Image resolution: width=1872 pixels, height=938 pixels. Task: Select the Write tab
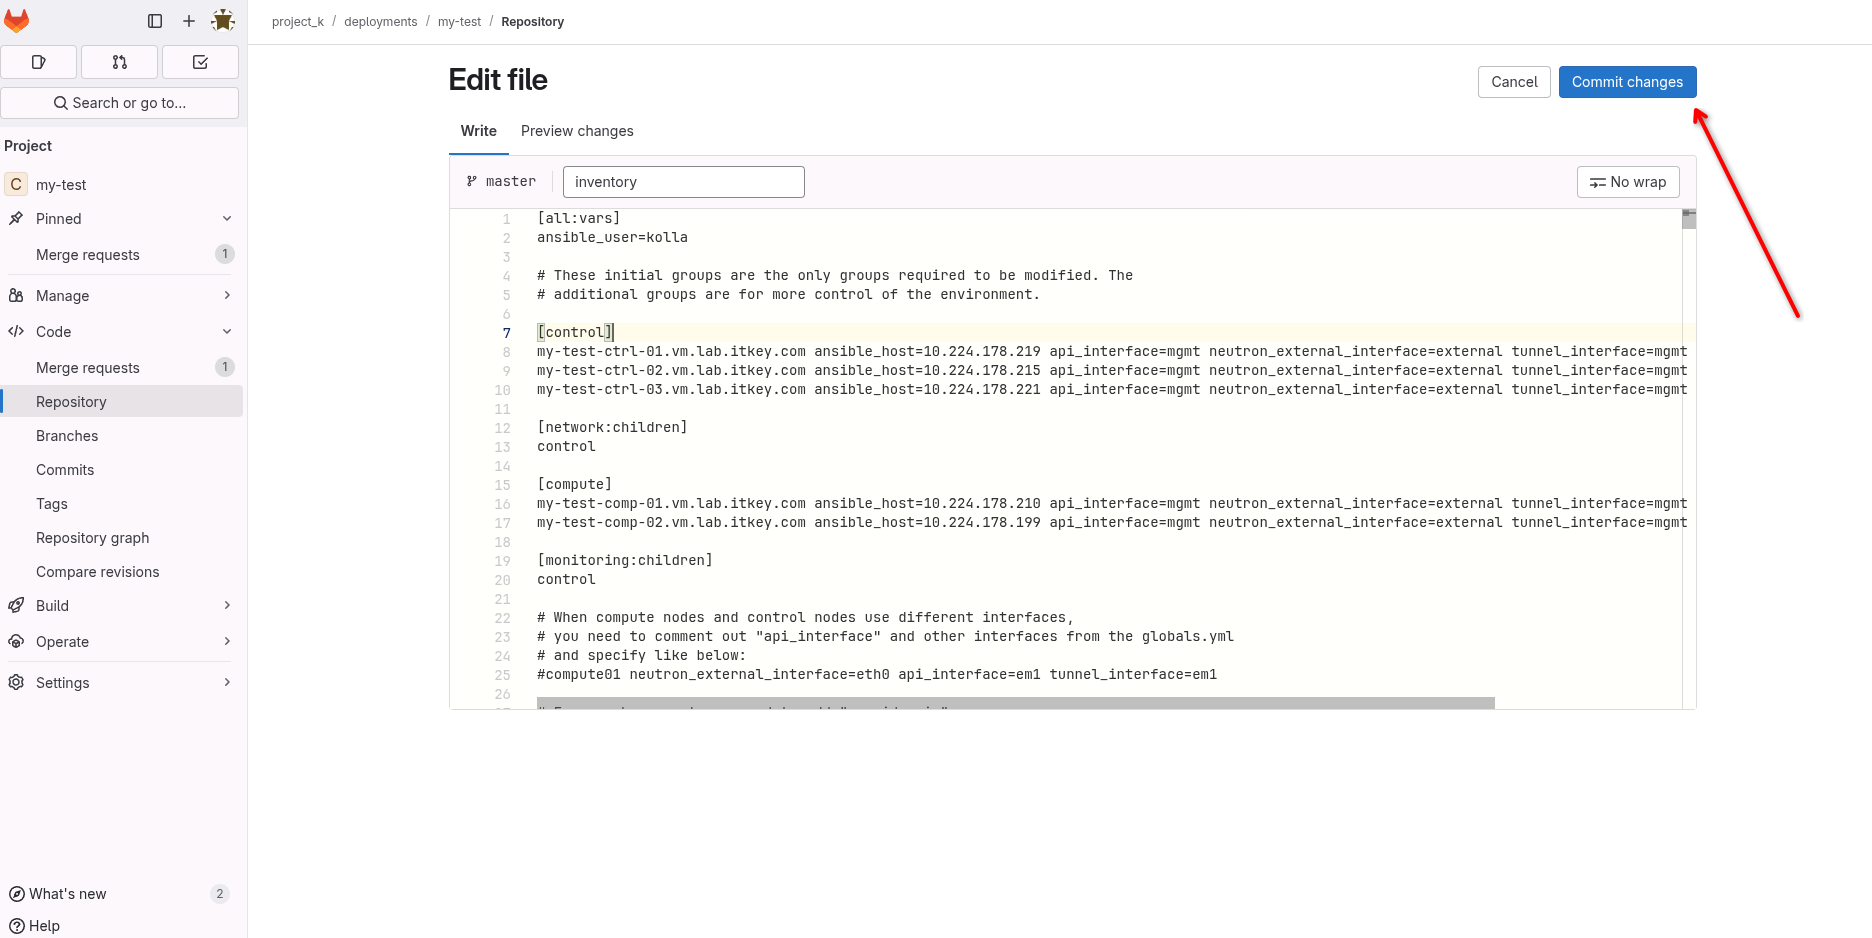tap(478, 131)
